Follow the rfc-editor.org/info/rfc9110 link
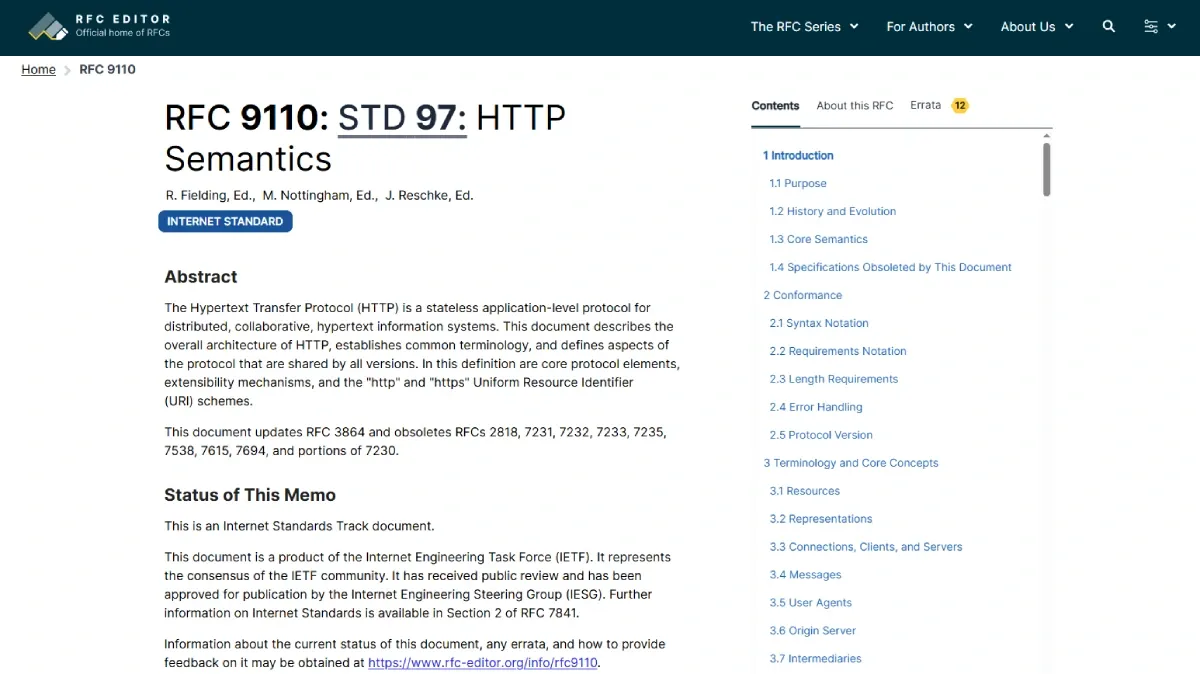 (x=483, y=663)
